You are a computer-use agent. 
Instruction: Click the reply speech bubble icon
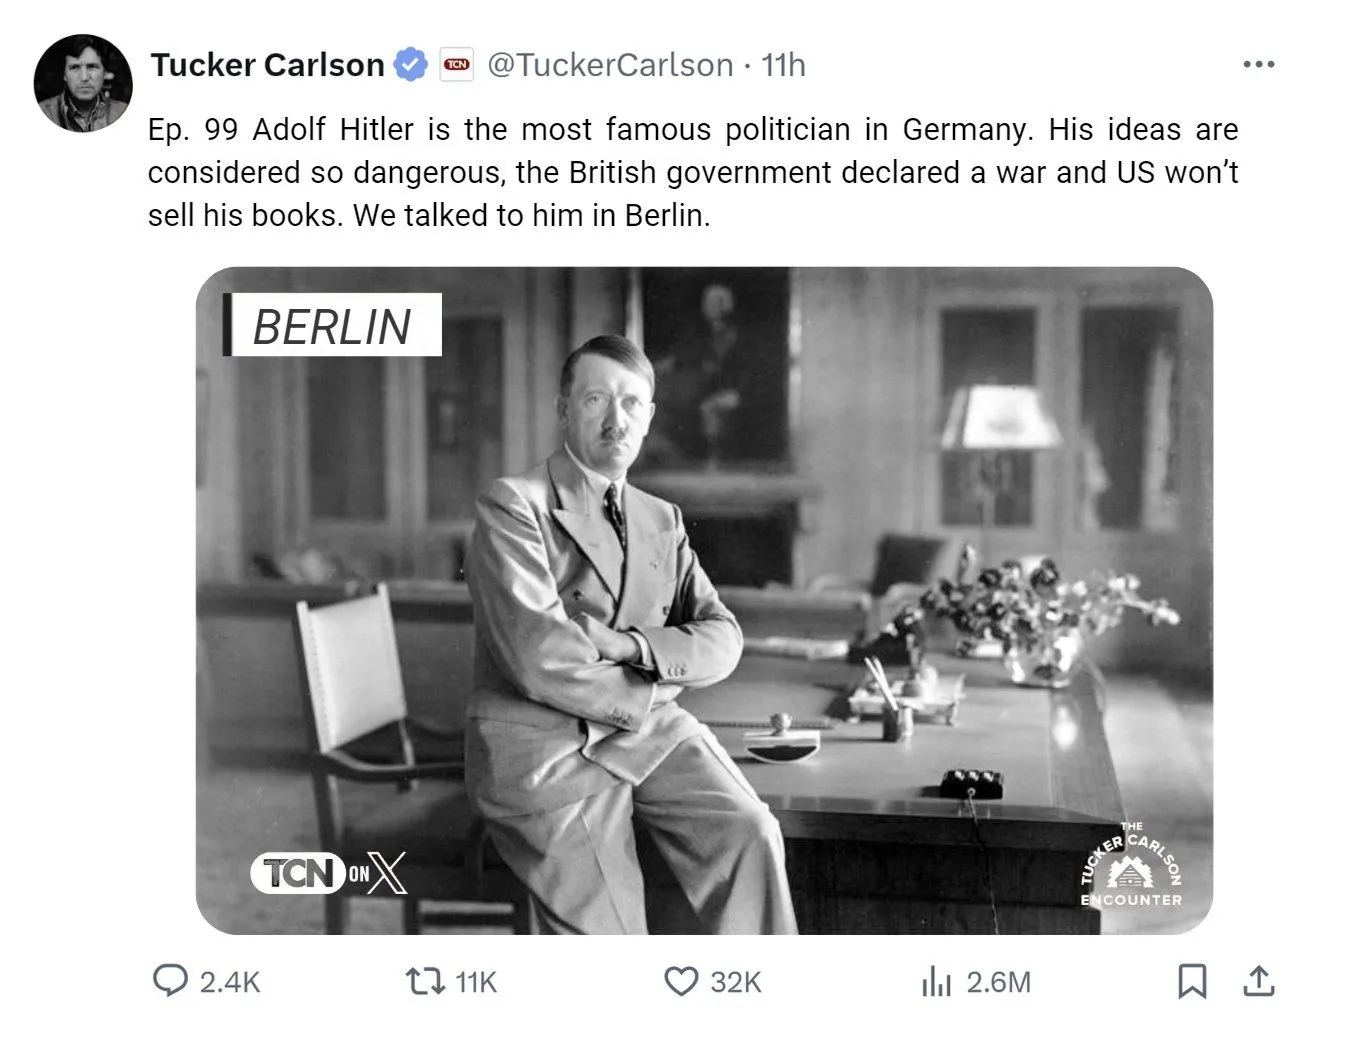(x=169, y=981)
